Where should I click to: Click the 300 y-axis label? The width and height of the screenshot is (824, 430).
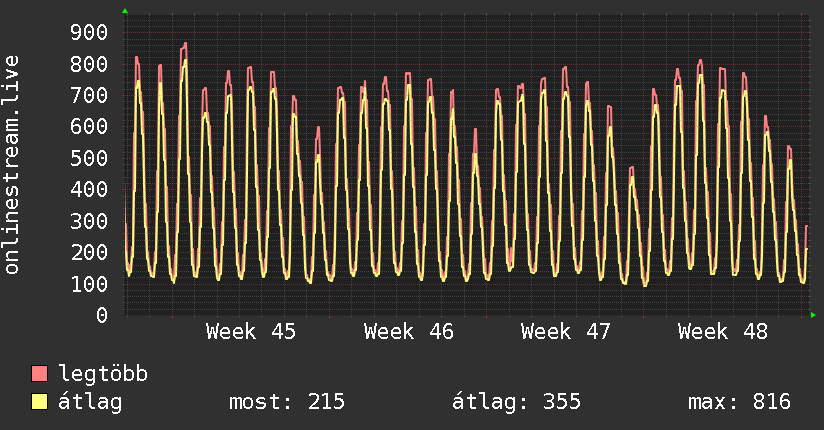tap(89, 221)
